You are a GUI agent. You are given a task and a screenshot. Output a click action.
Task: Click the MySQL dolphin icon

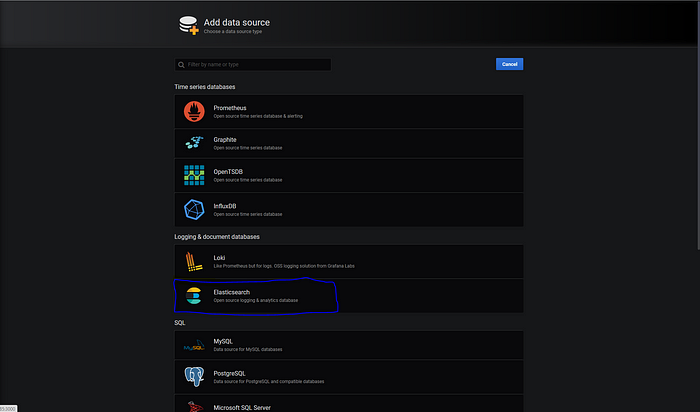(x=194, y=345)
